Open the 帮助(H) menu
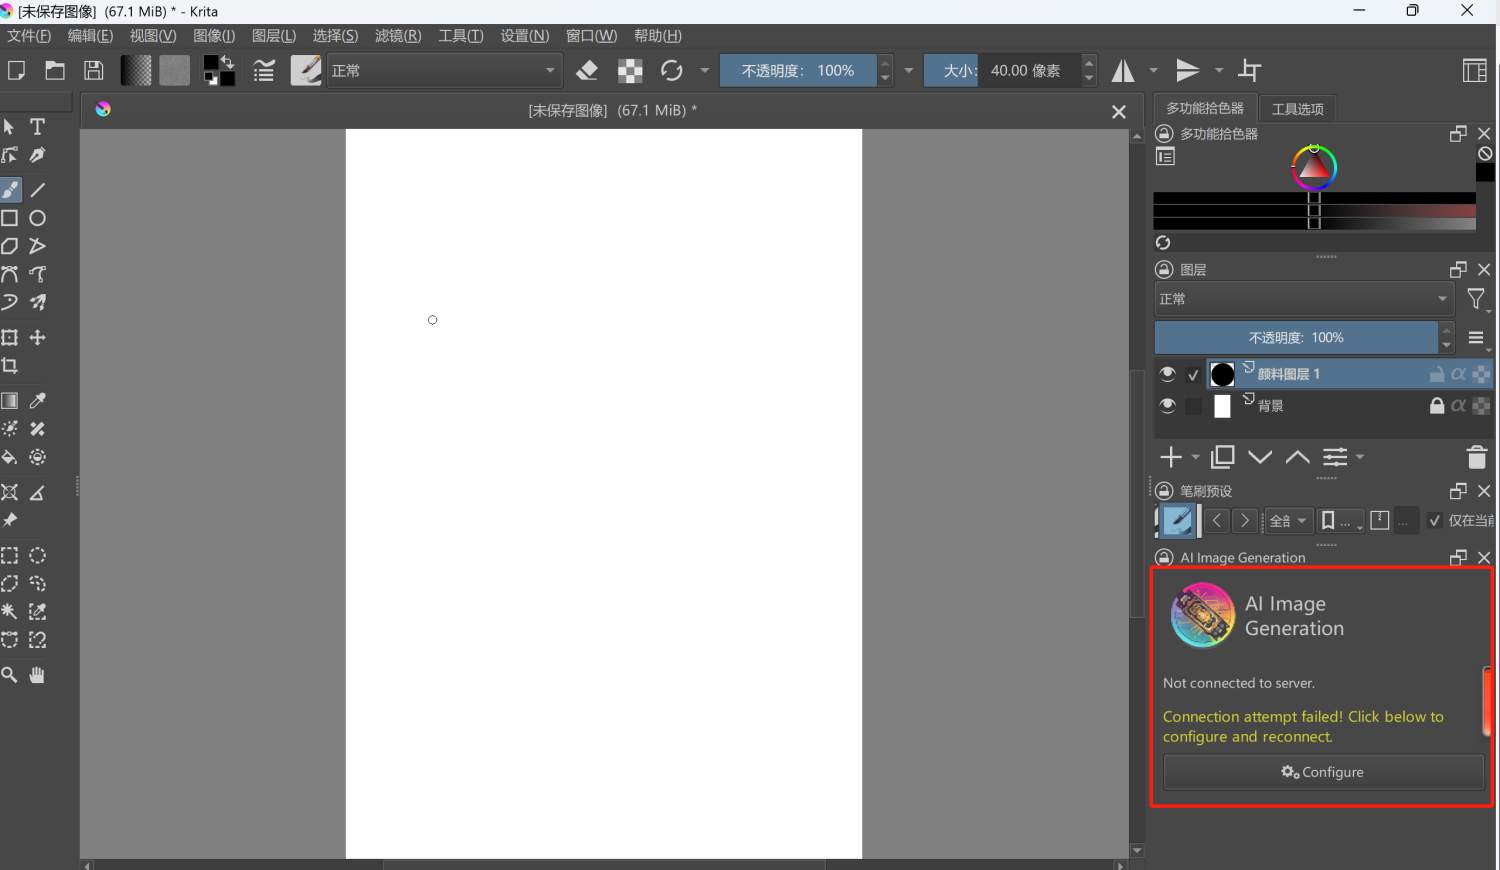This screenshot has height=870, width=1500. [658, 36]
